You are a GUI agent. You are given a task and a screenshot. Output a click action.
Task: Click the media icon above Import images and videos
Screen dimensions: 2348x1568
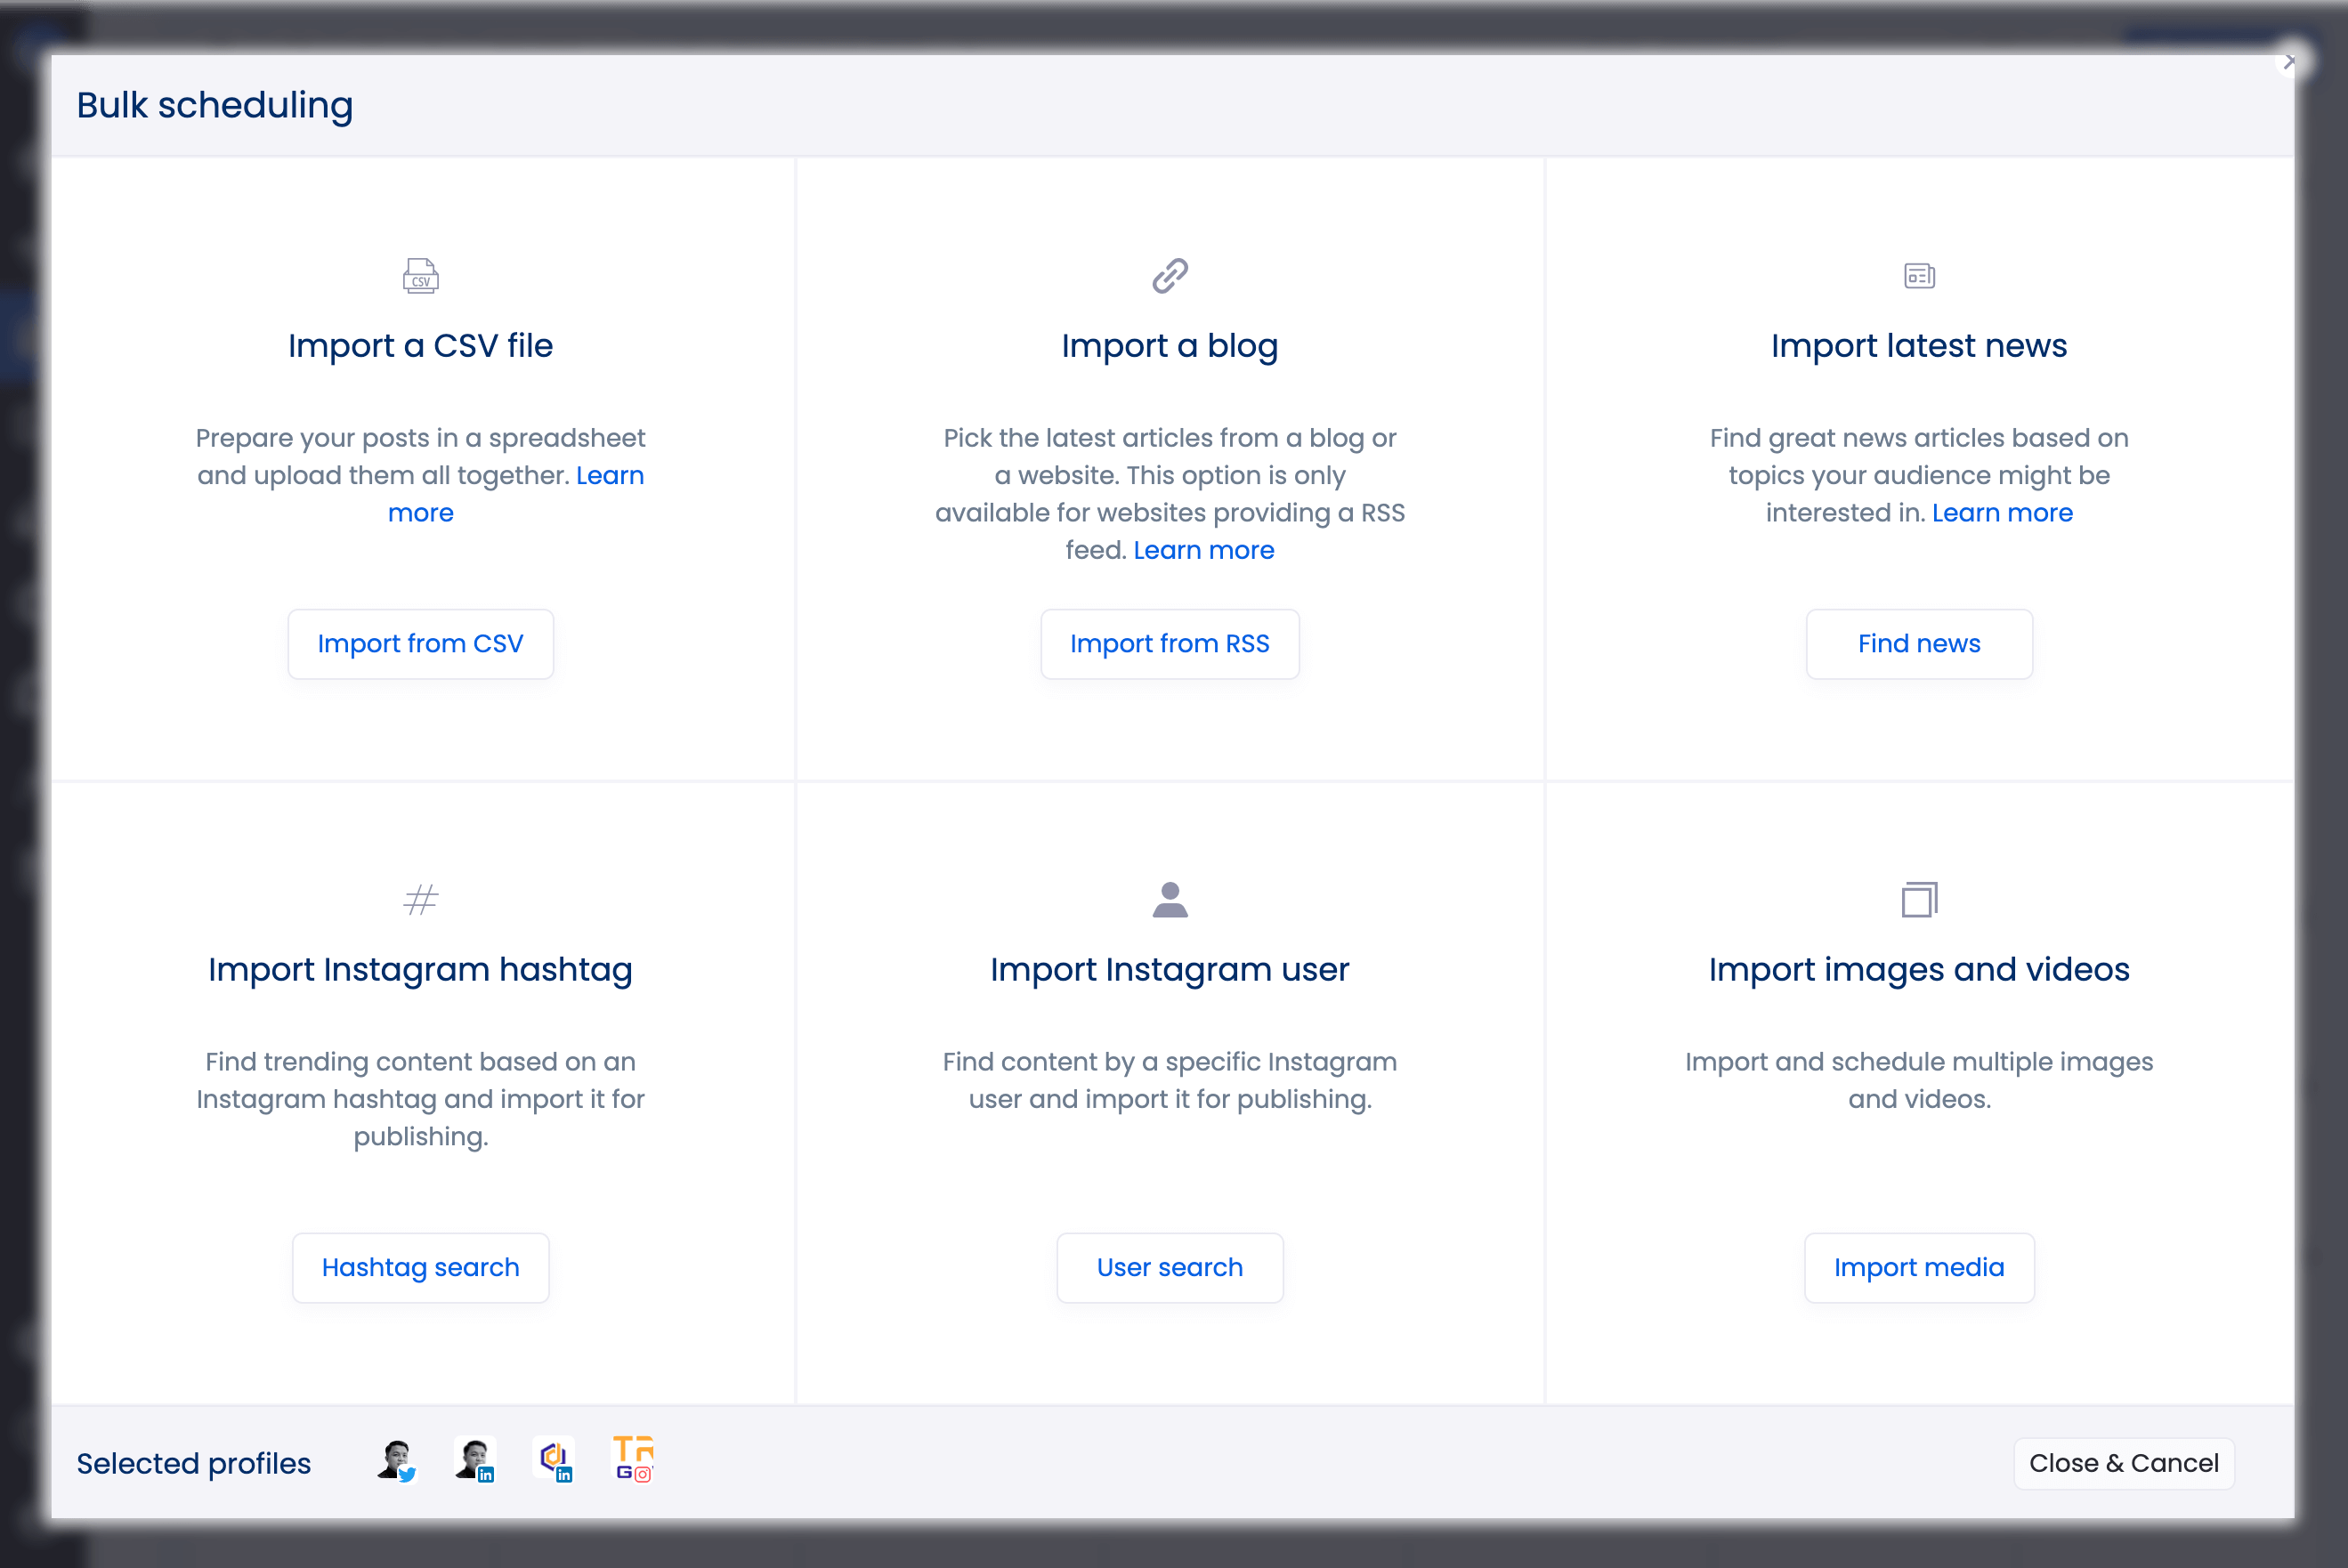[1919, 899]
